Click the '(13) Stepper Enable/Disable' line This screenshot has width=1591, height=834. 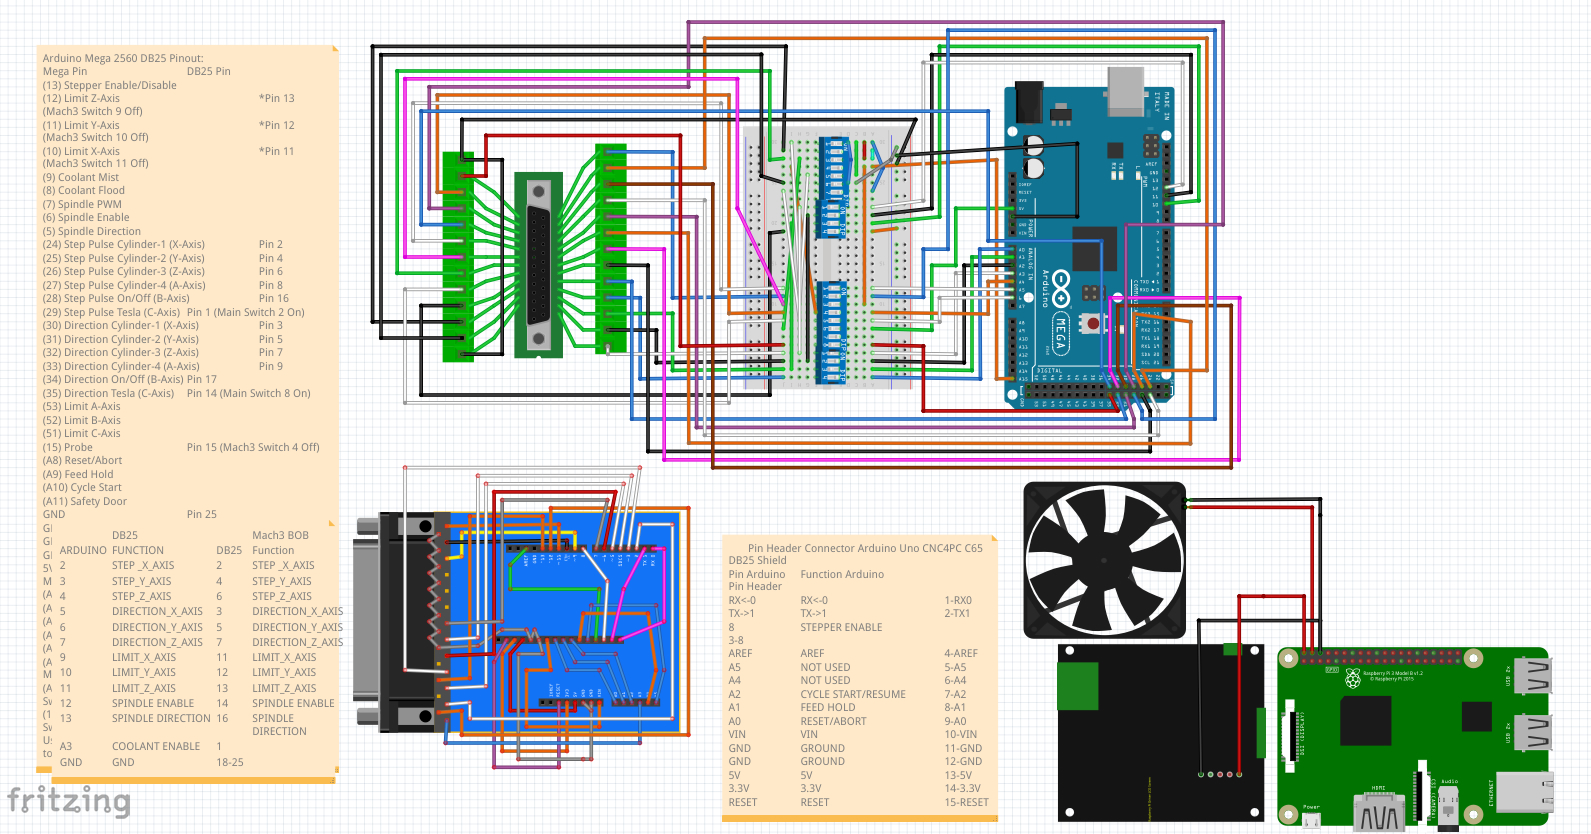(x=110, y=85)
